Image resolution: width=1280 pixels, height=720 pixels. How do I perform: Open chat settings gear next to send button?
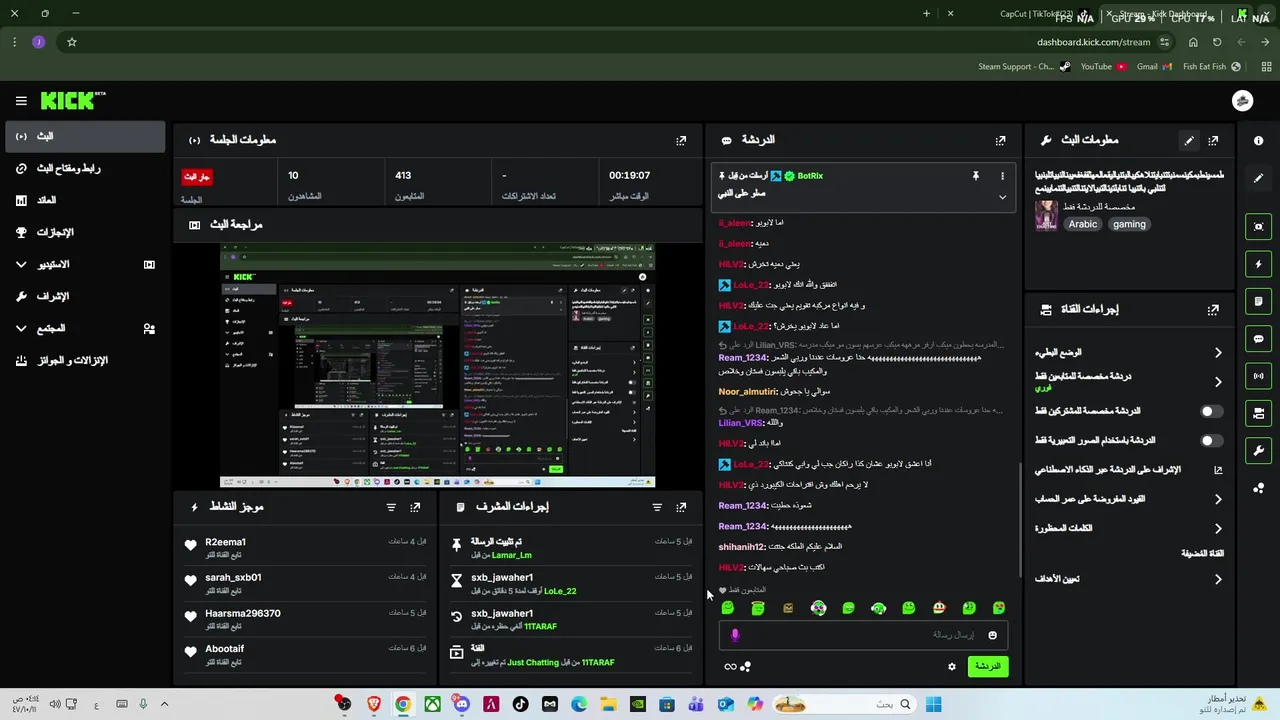(952, 667)
